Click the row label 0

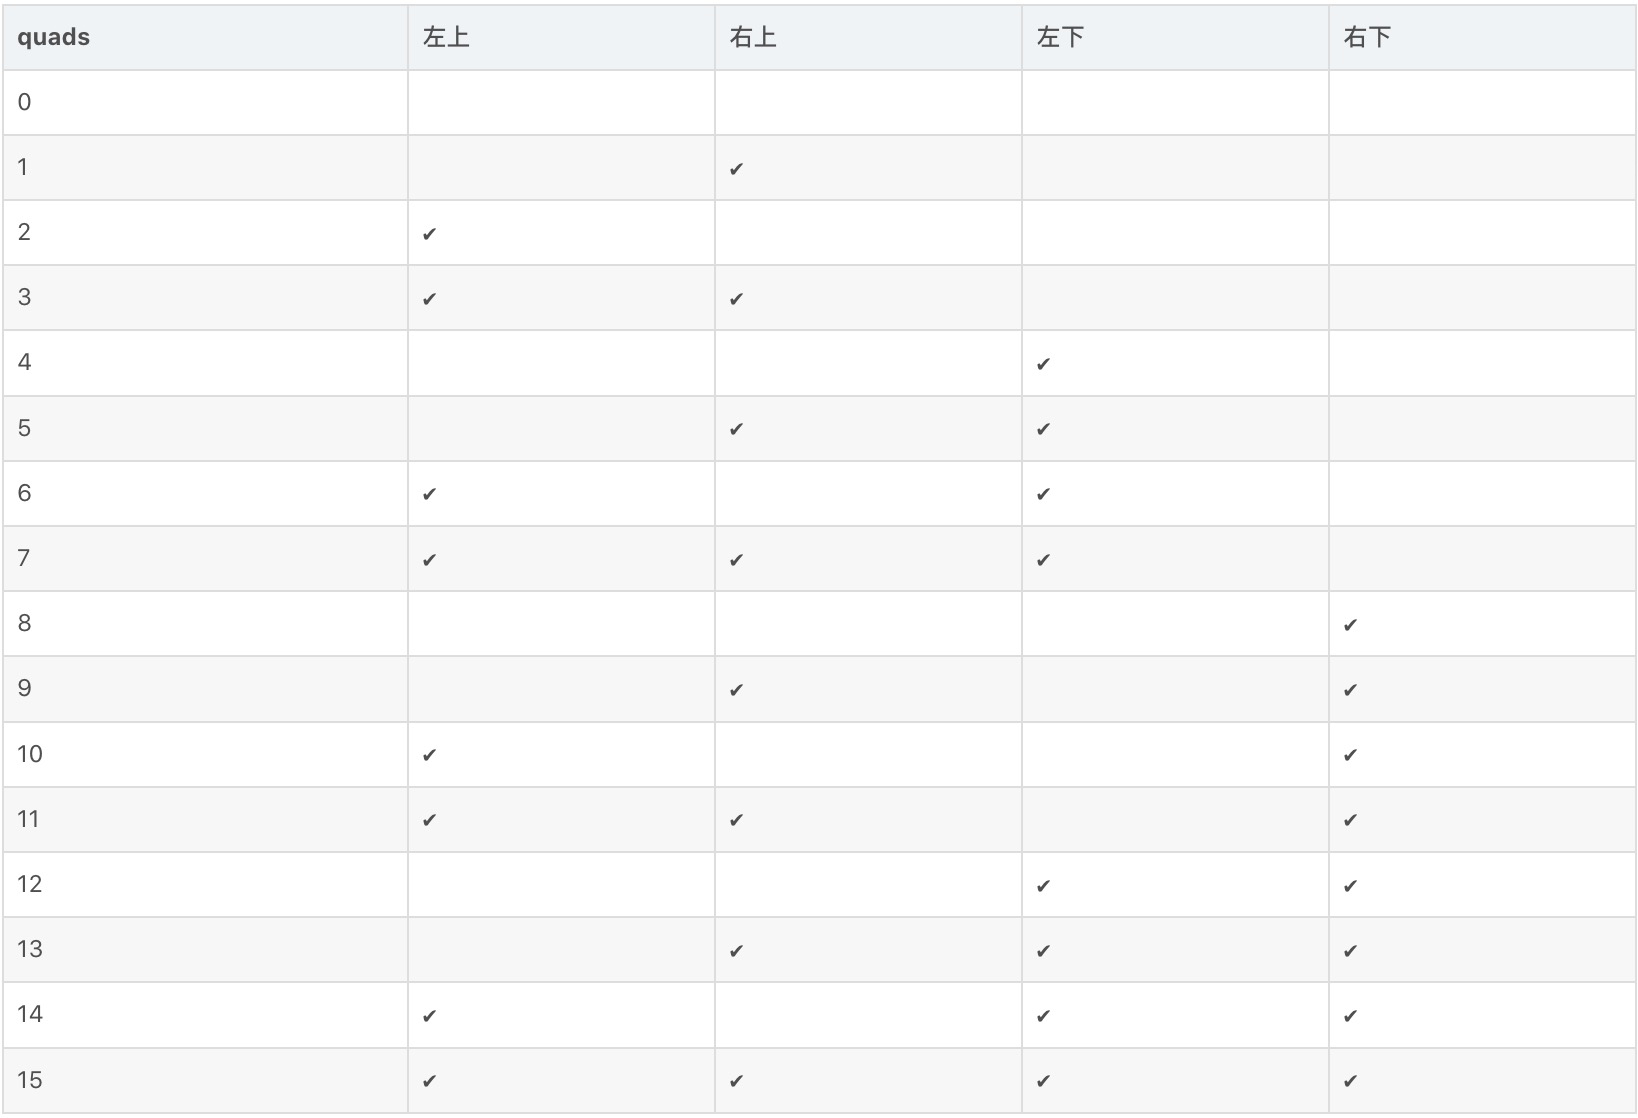click(x=25, y=102)
